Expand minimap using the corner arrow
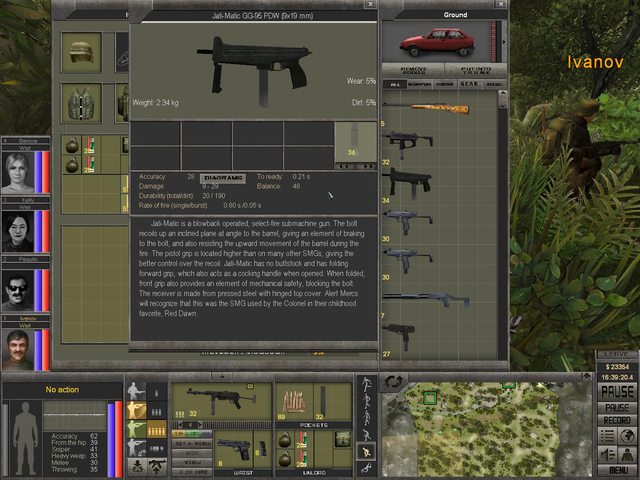Screen dimensions: 640x480 (x=587, y=376)
